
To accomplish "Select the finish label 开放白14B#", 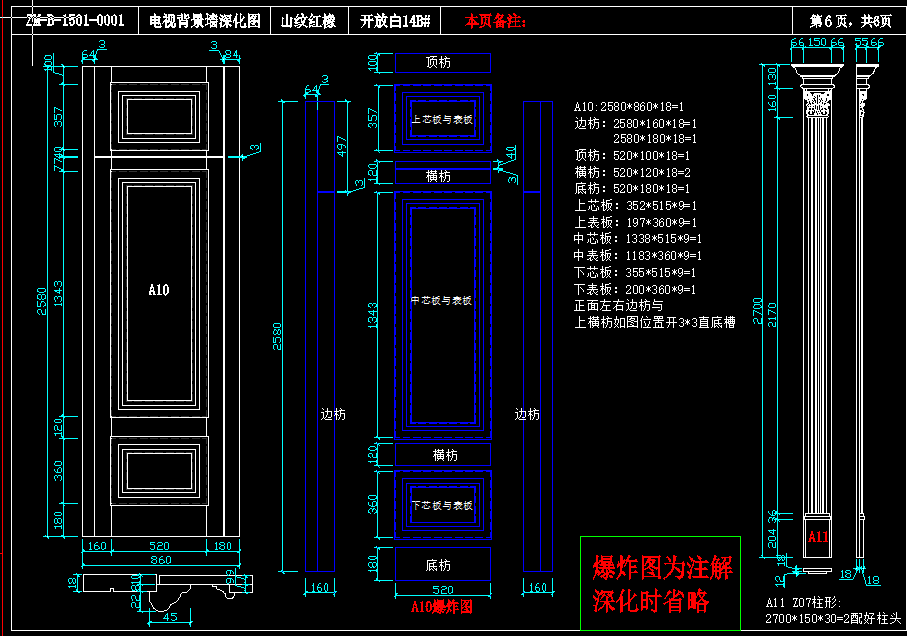I will [x=395, y=21].
